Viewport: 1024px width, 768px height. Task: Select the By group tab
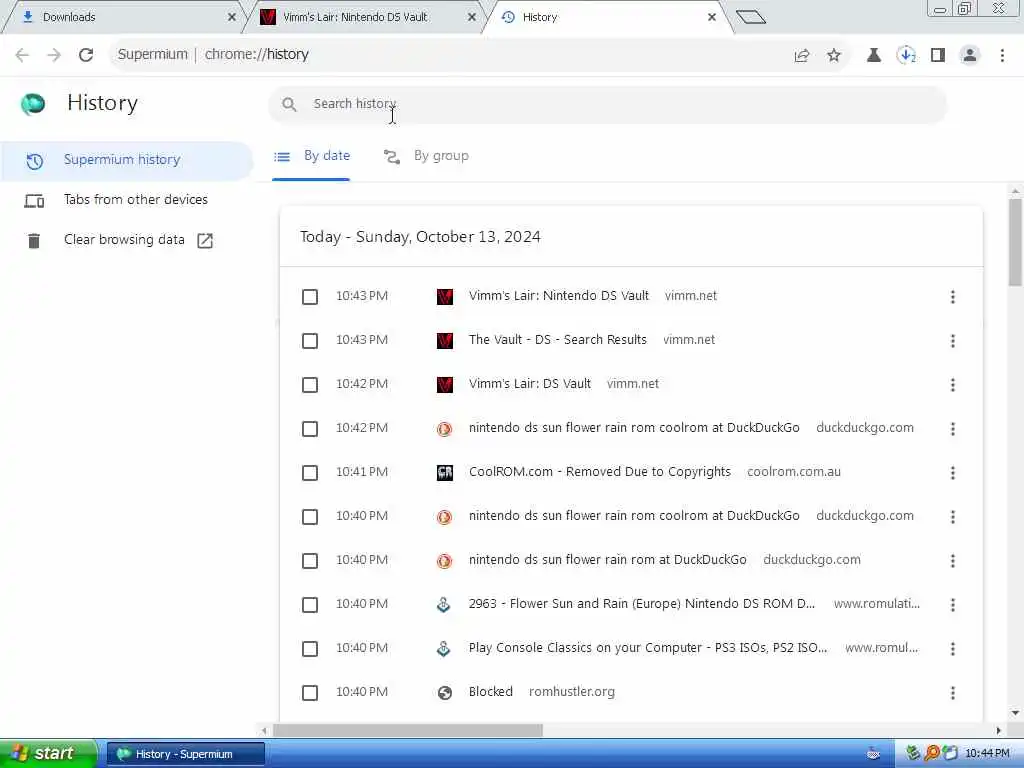[426, 156]
